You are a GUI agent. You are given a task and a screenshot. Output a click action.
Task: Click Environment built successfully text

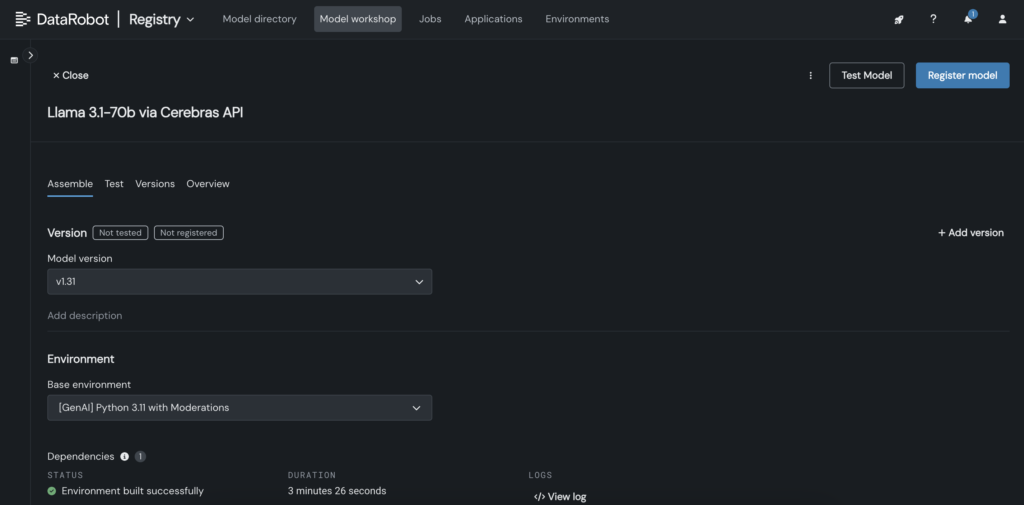[x=133, y=491]
